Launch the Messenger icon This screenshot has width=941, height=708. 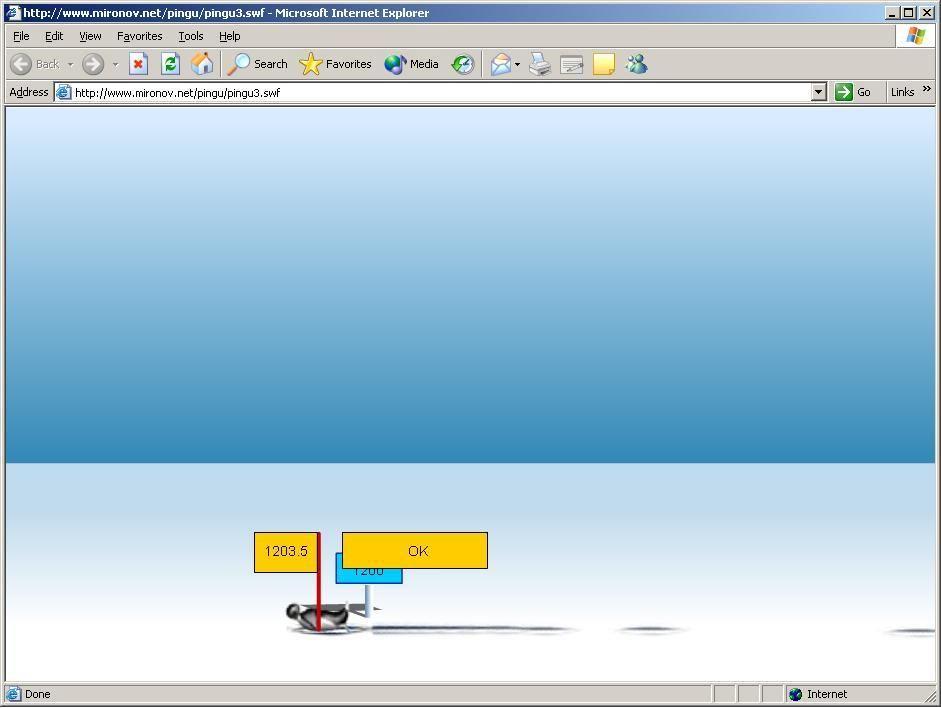pos(636,64)
